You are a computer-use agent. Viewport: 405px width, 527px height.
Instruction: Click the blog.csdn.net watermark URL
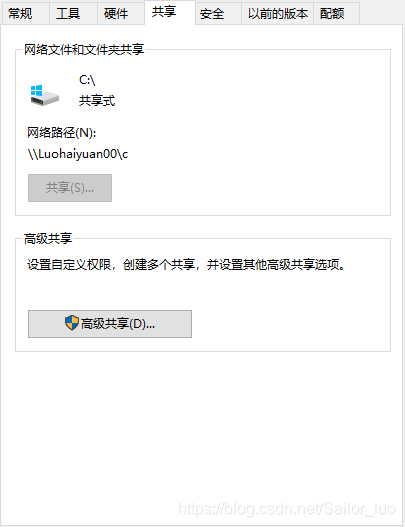coord(287,509)
